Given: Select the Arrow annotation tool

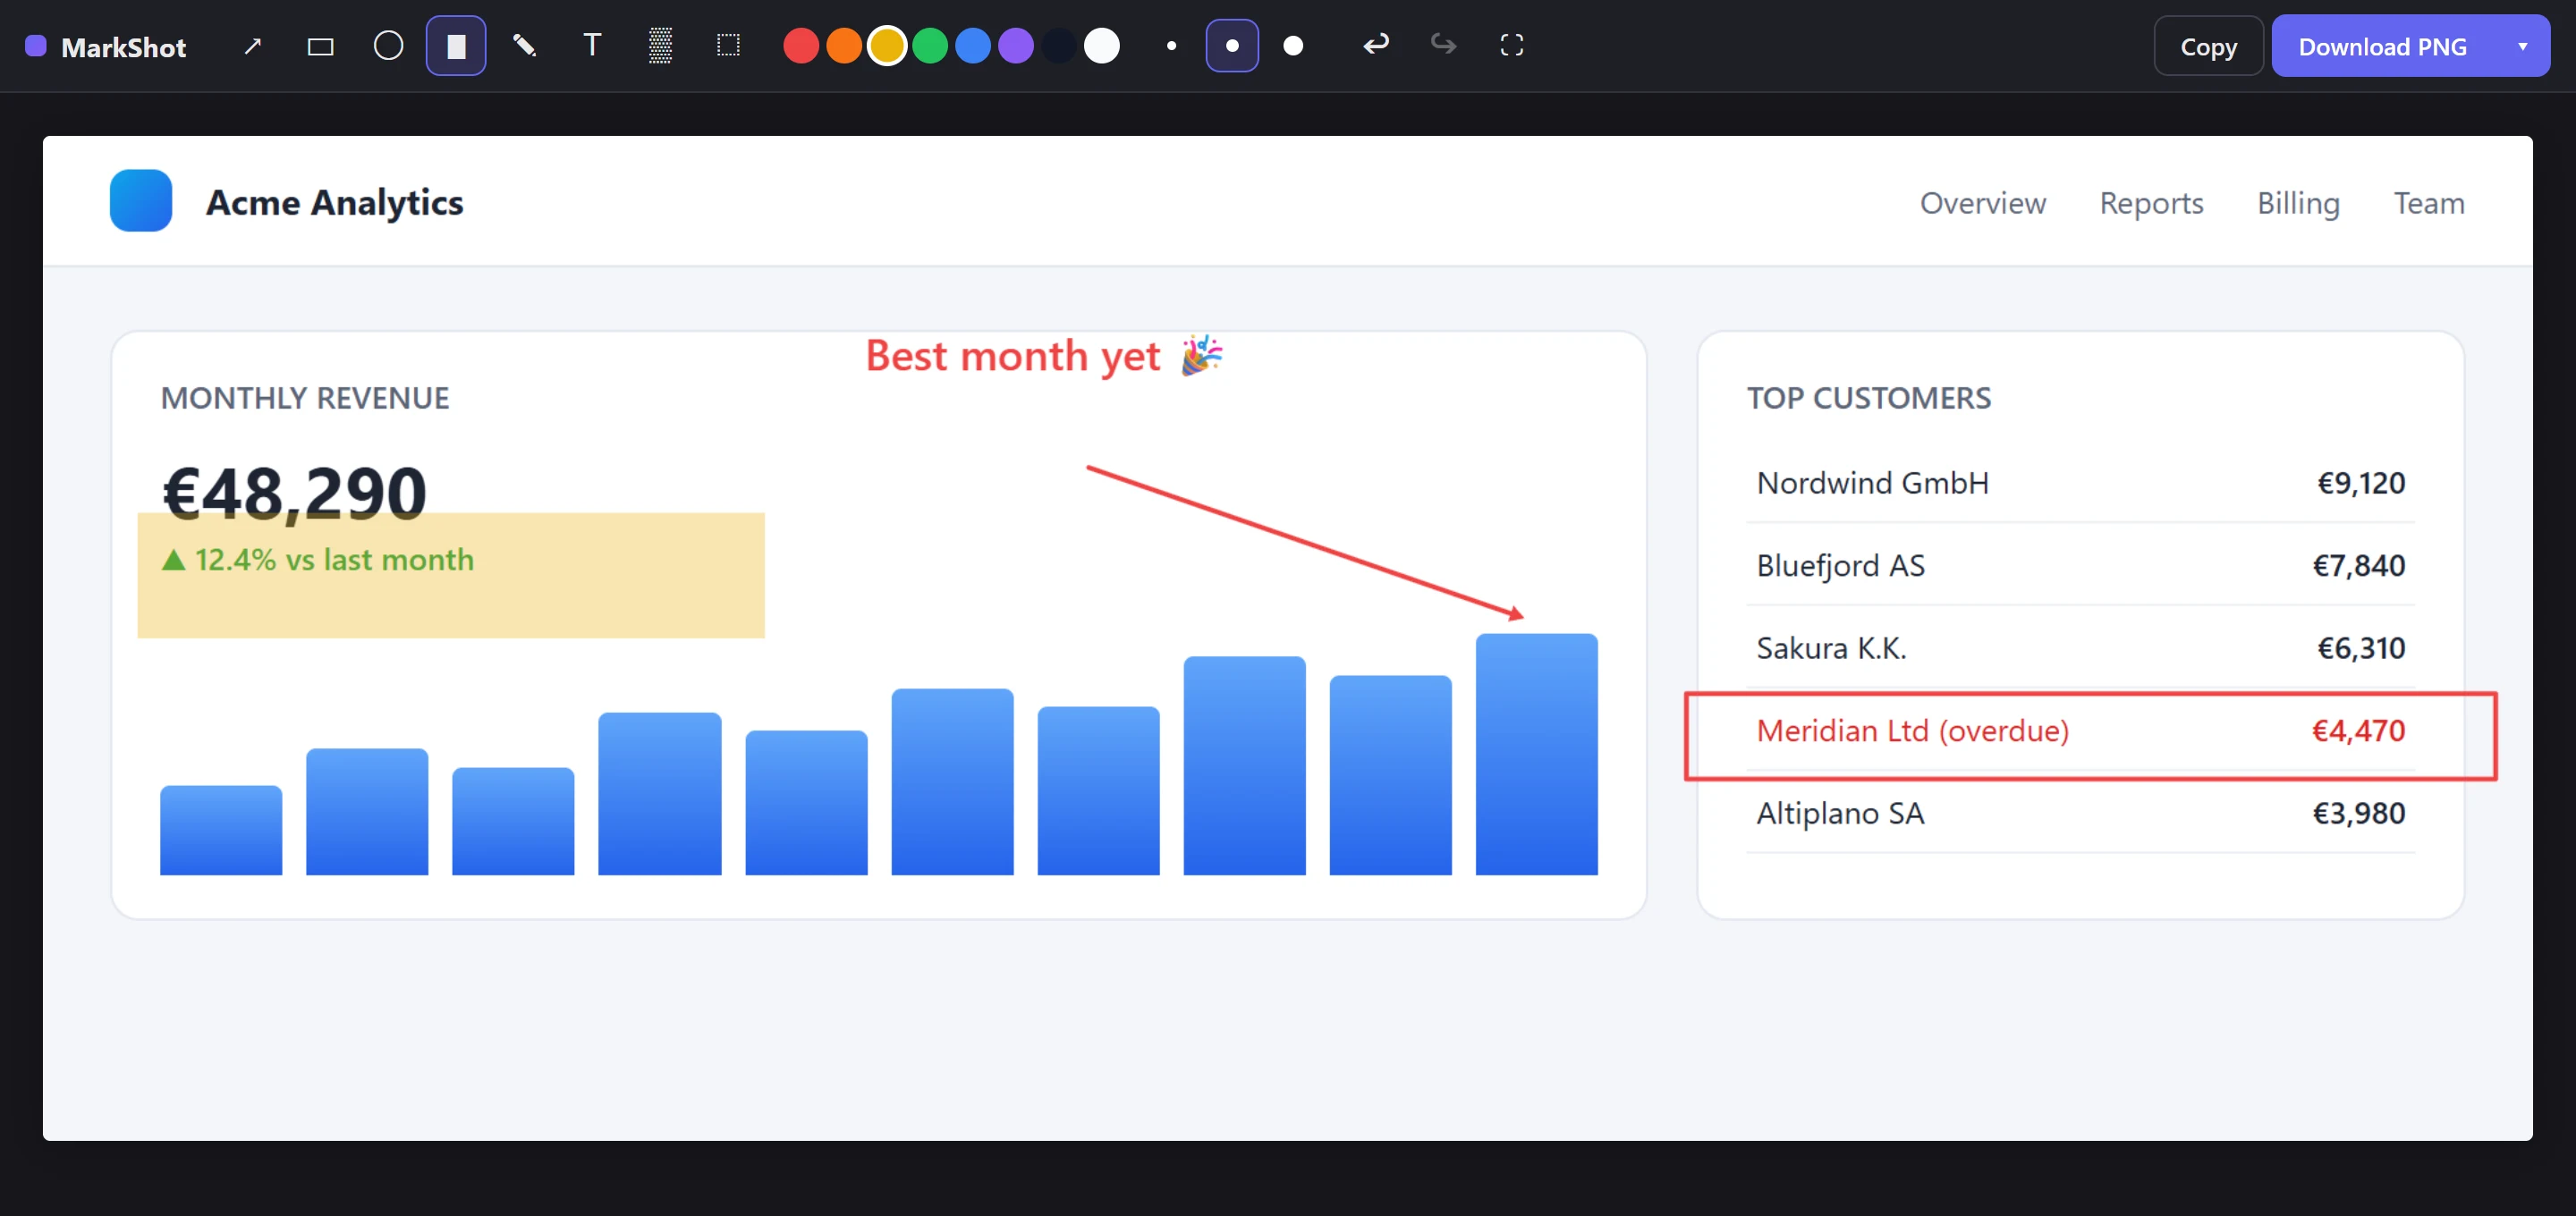Looking at the screenshot, I should click(x=253, y=46).
